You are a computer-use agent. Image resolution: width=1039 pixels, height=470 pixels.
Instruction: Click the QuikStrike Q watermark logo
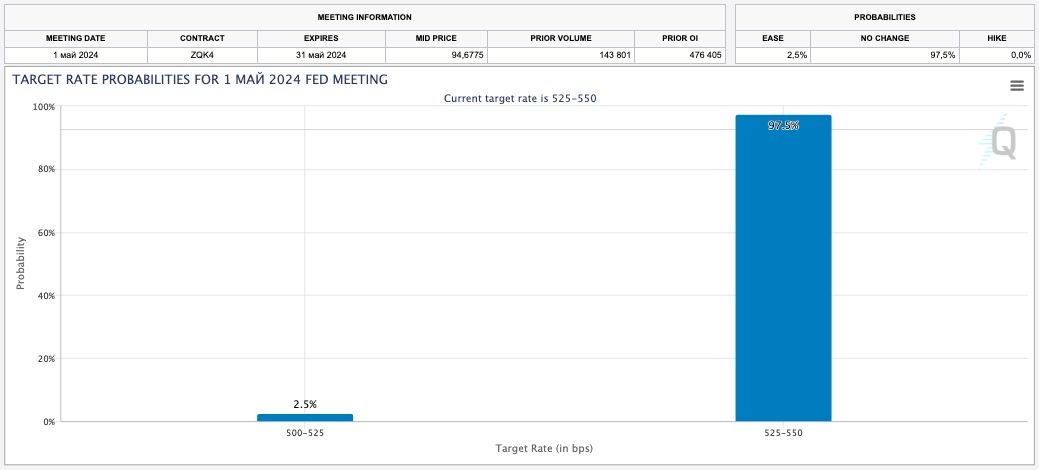click(x=1000, y=144)
